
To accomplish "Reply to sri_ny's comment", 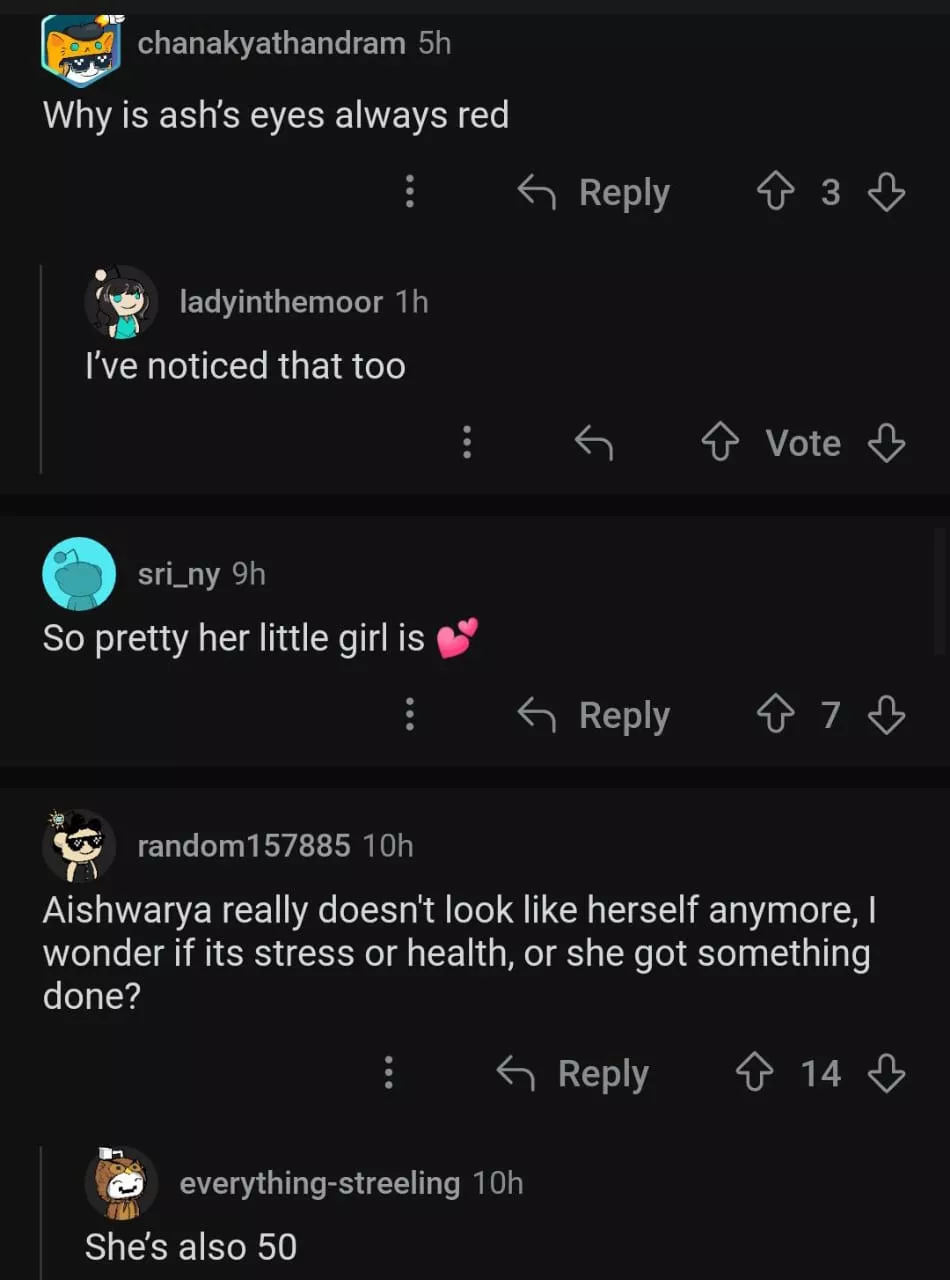I will pos(594,715).
